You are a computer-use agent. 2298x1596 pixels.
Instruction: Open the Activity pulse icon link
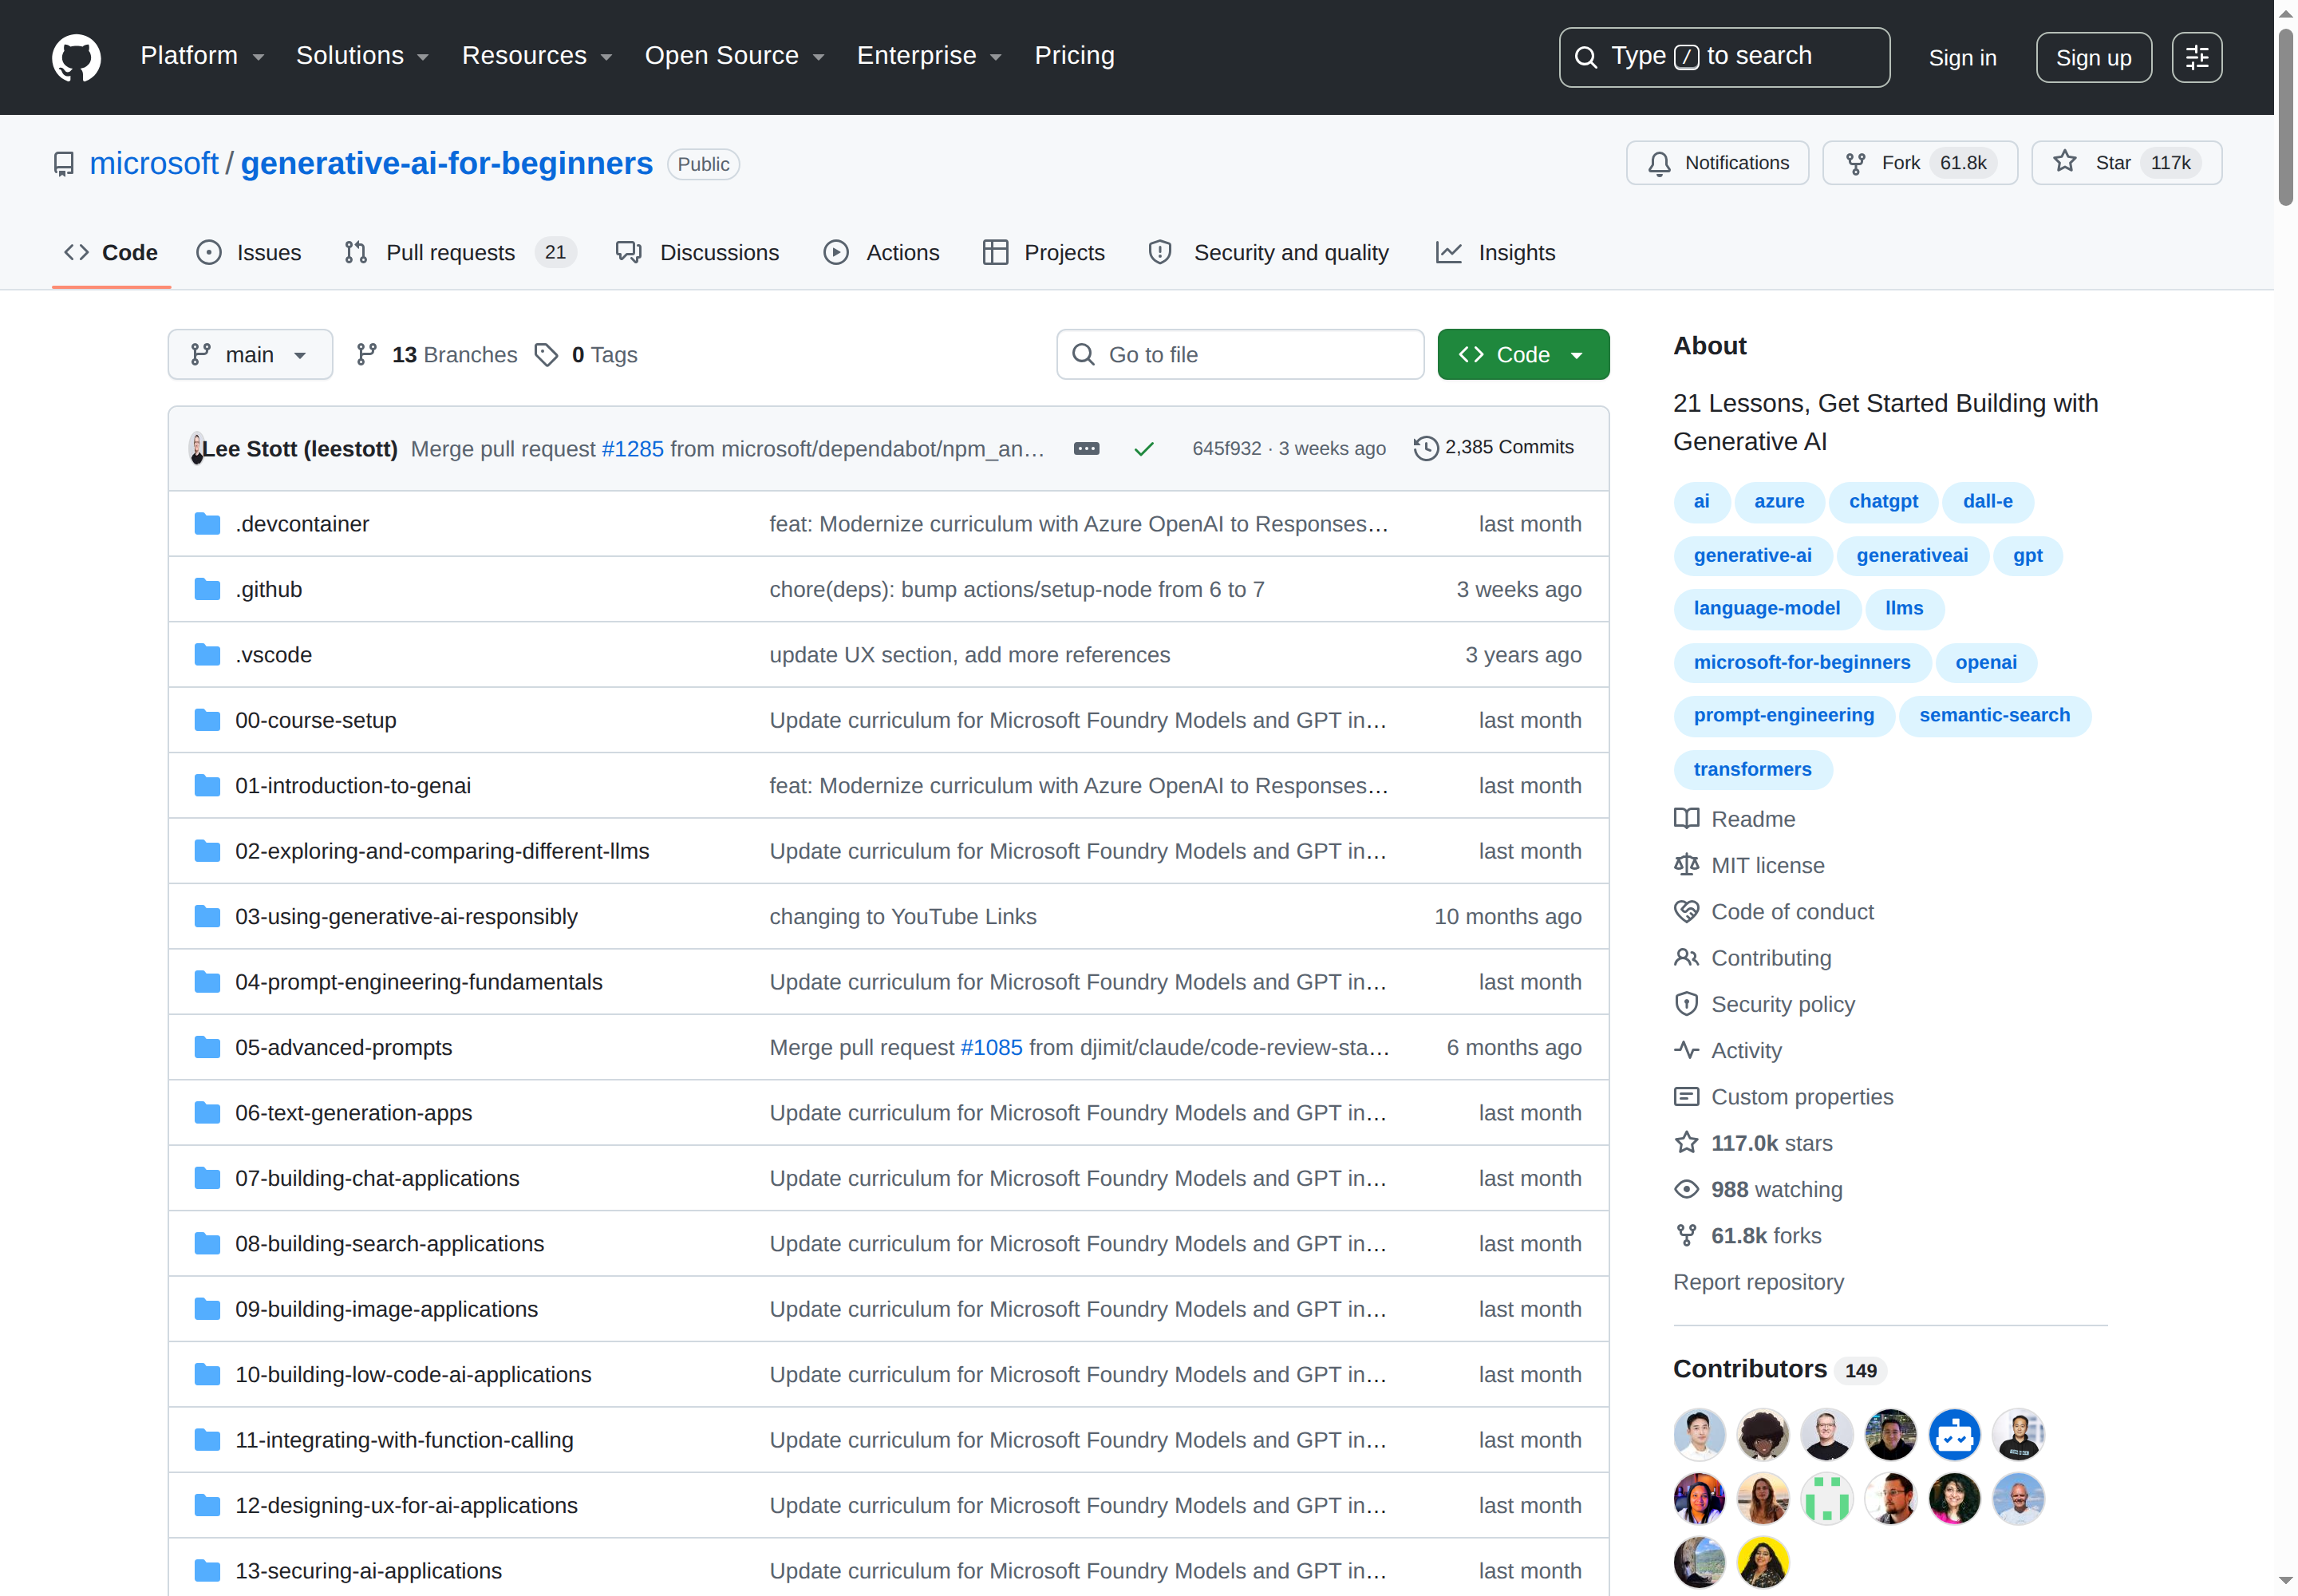coord(1728,1051)
